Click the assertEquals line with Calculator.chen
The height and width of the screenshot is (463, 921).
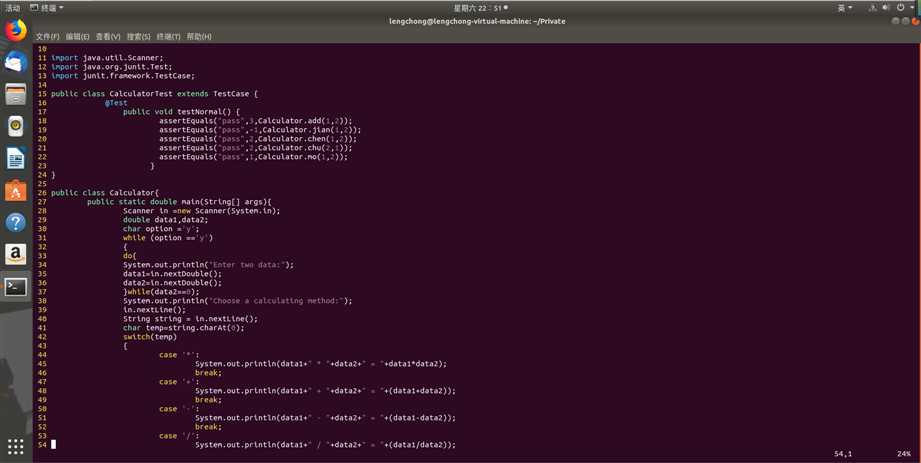(258, 139)
